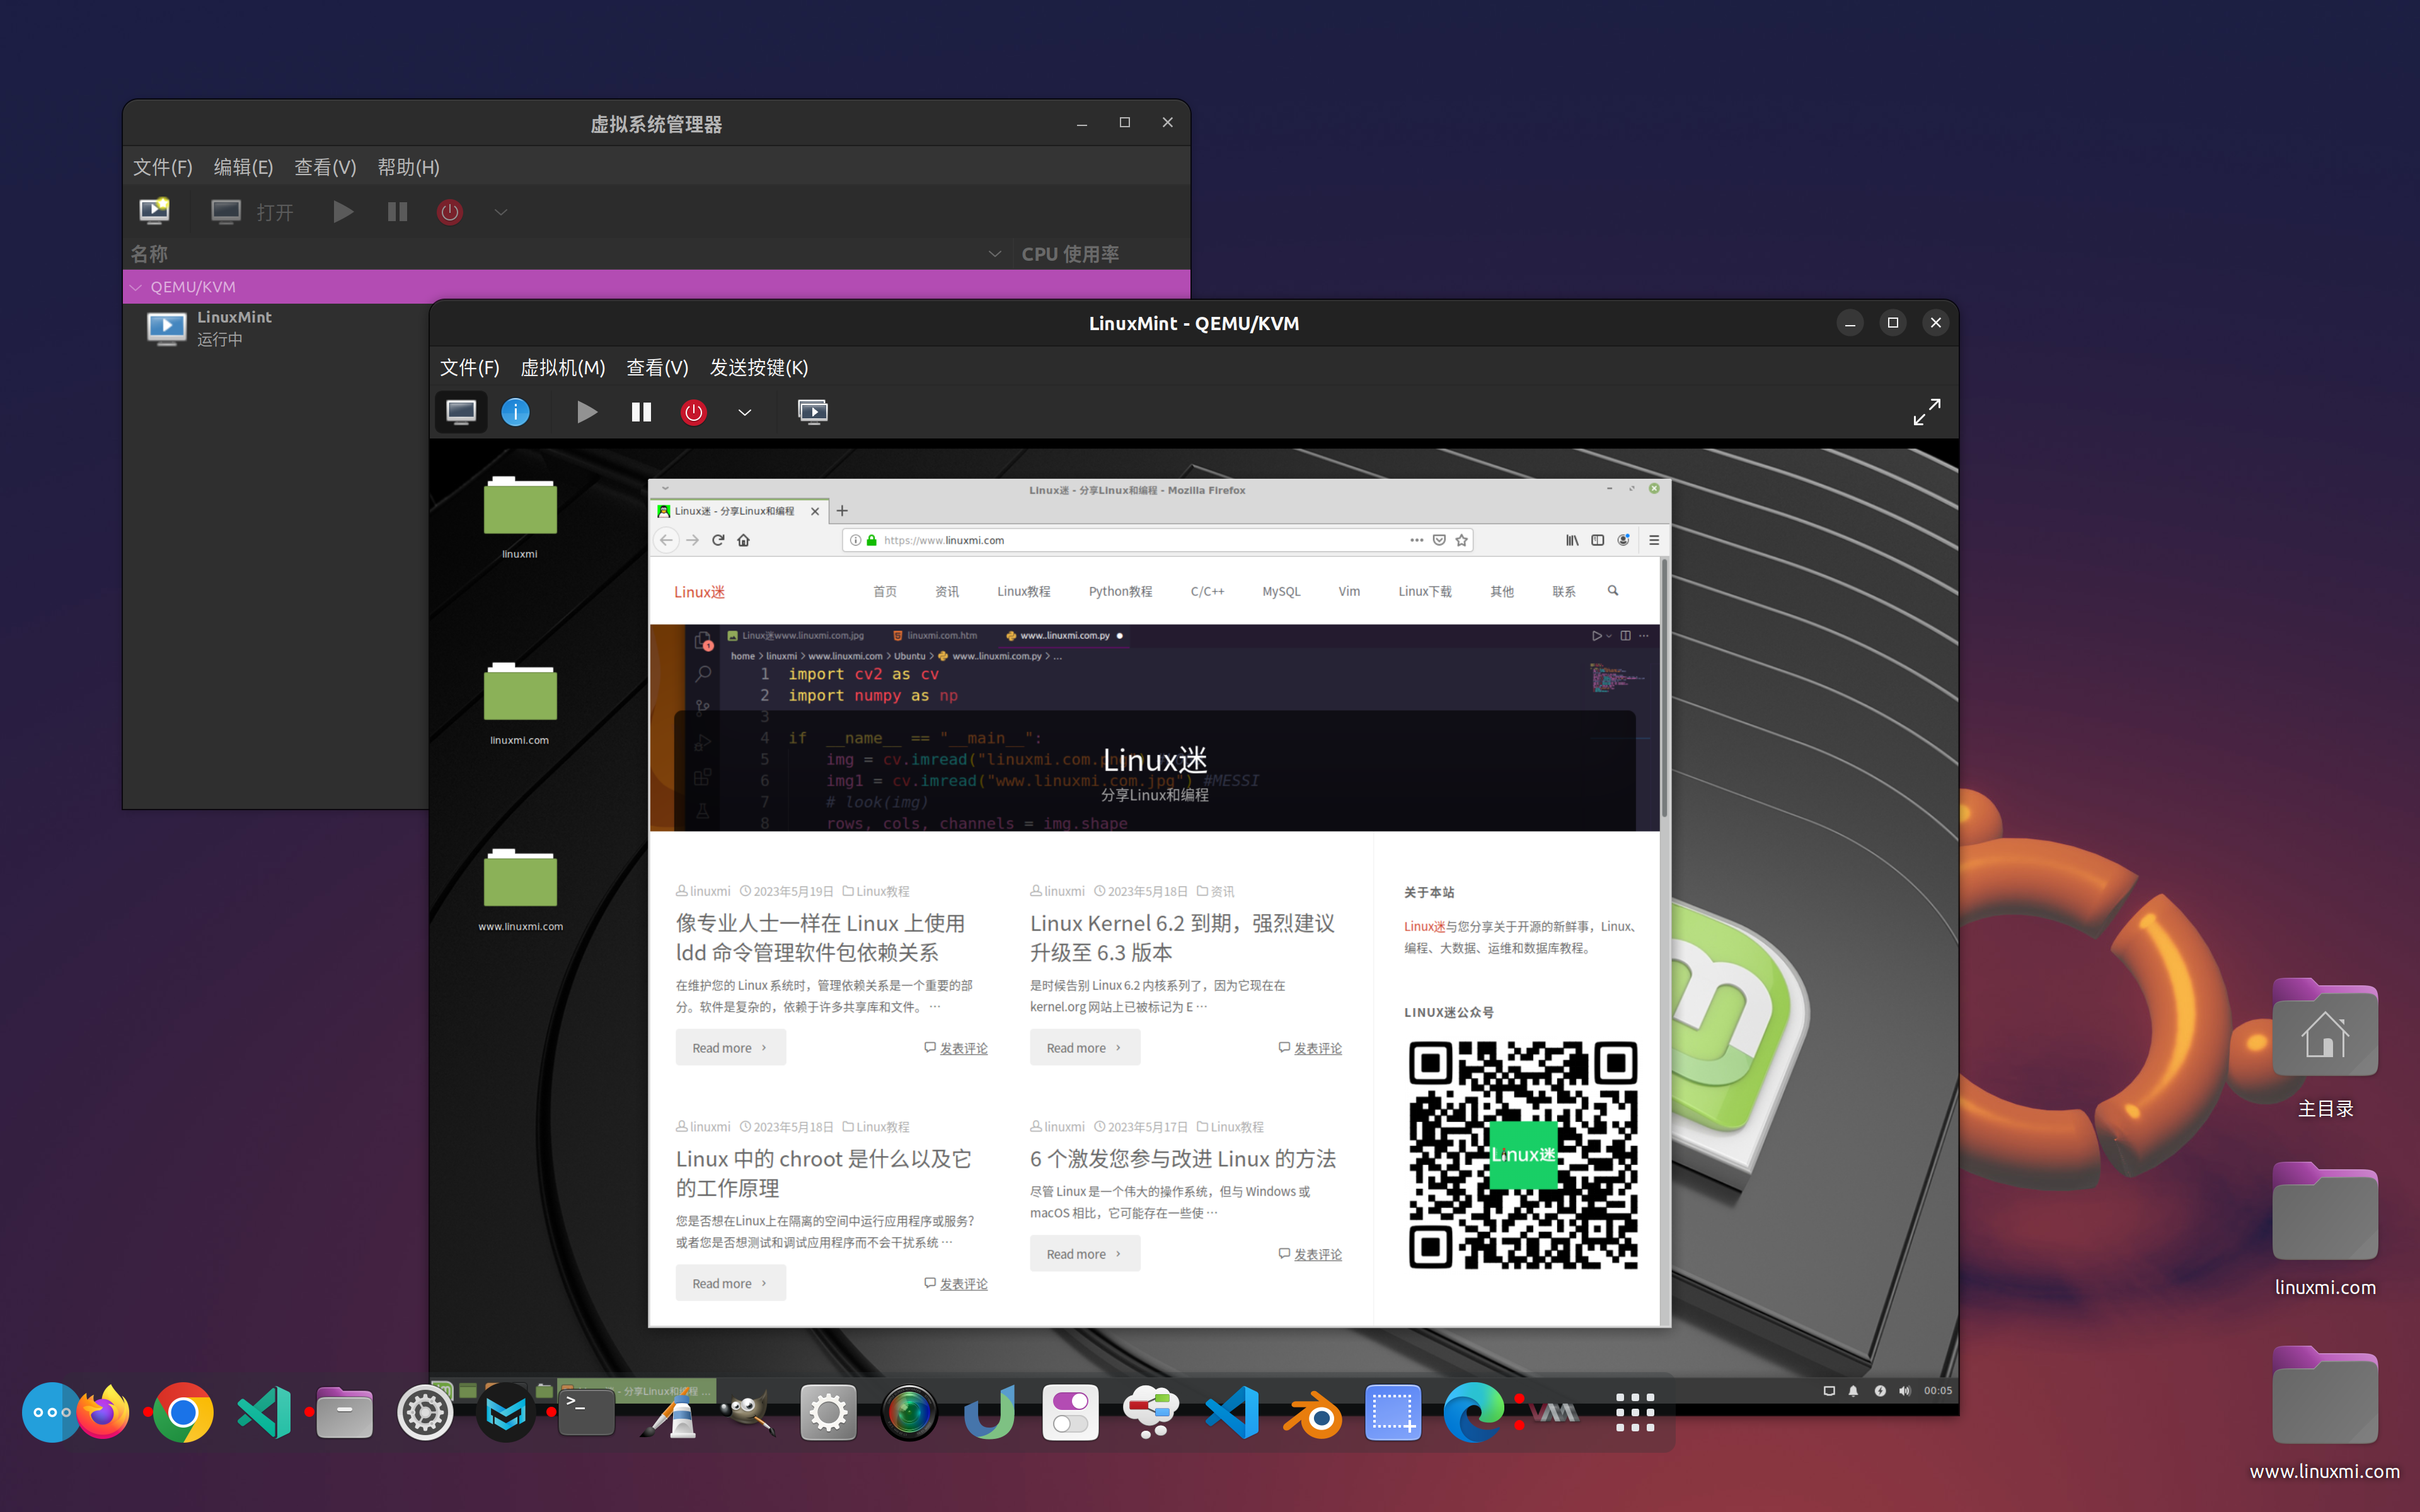Click the play button in 虚拟系统管理器 toolbar
This screenshot has width=2420, height=1512.
coord(342,212)
